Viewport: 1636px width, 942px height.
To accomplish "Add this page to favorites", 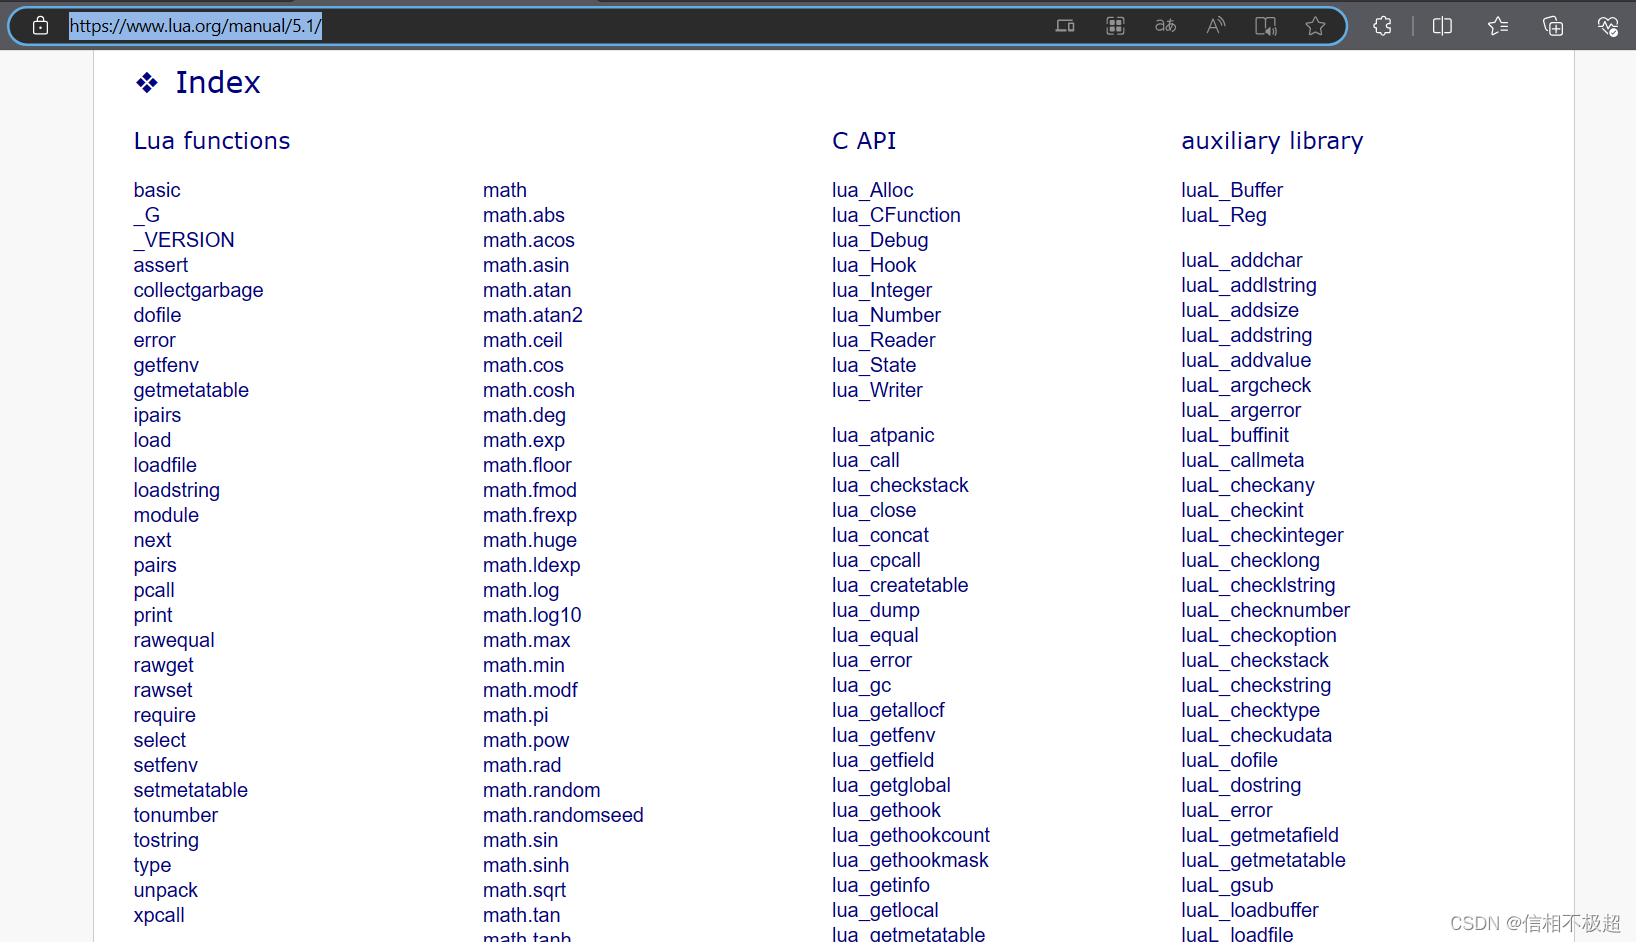I will 1315,26.
